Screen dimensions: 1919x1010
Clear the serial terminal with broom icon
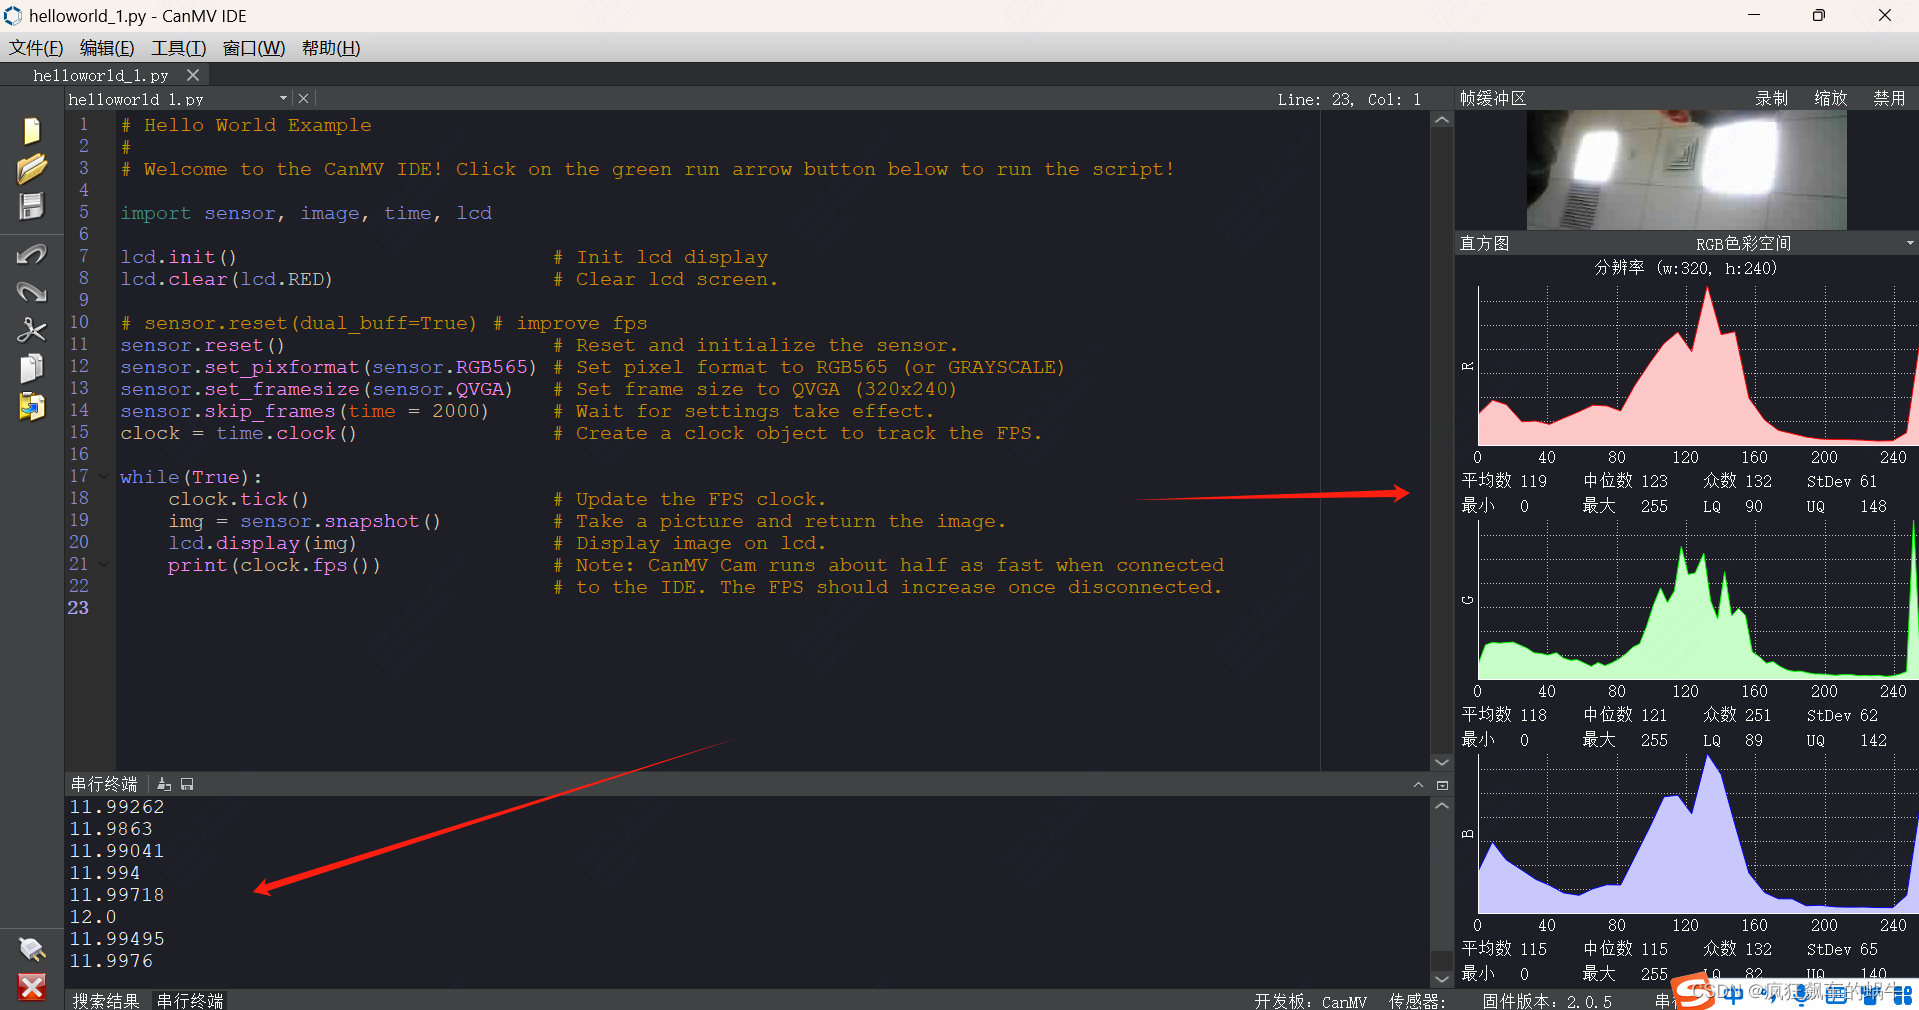tap(164, 784)
